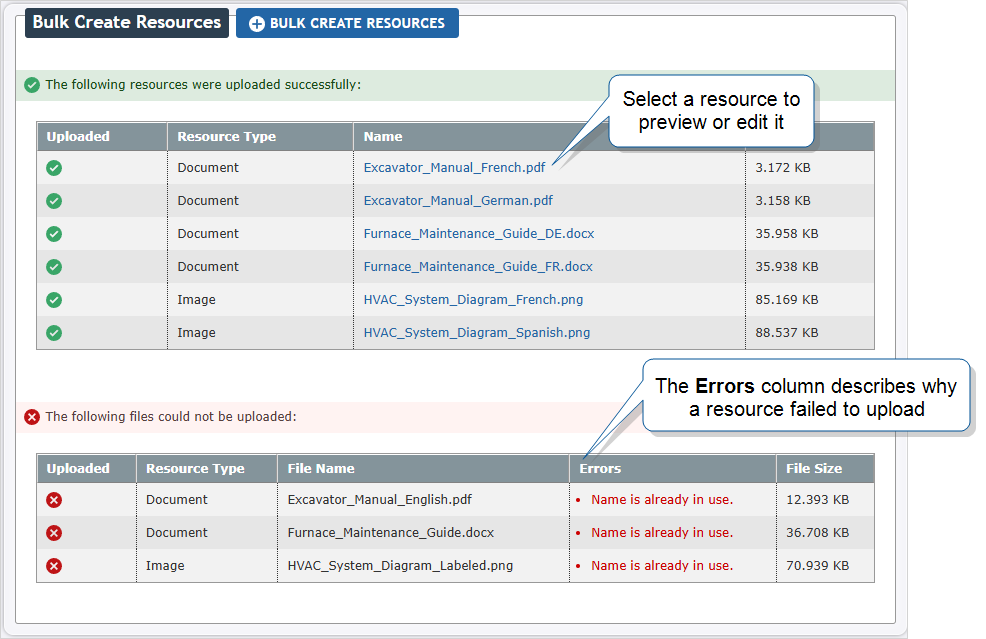Click error text for HVAC_System_Diagram_Labeled.png row
Image resolution: width=986 pixels, height=639 pixels.
pos(662,566)
